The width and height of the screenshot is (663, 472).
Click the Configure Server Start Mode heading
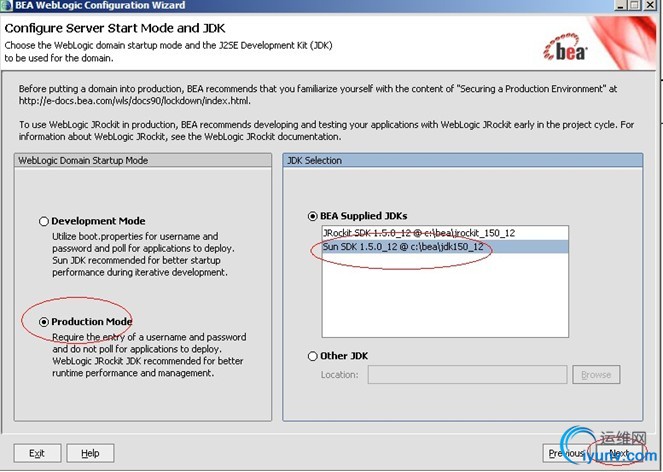(115, 28)
